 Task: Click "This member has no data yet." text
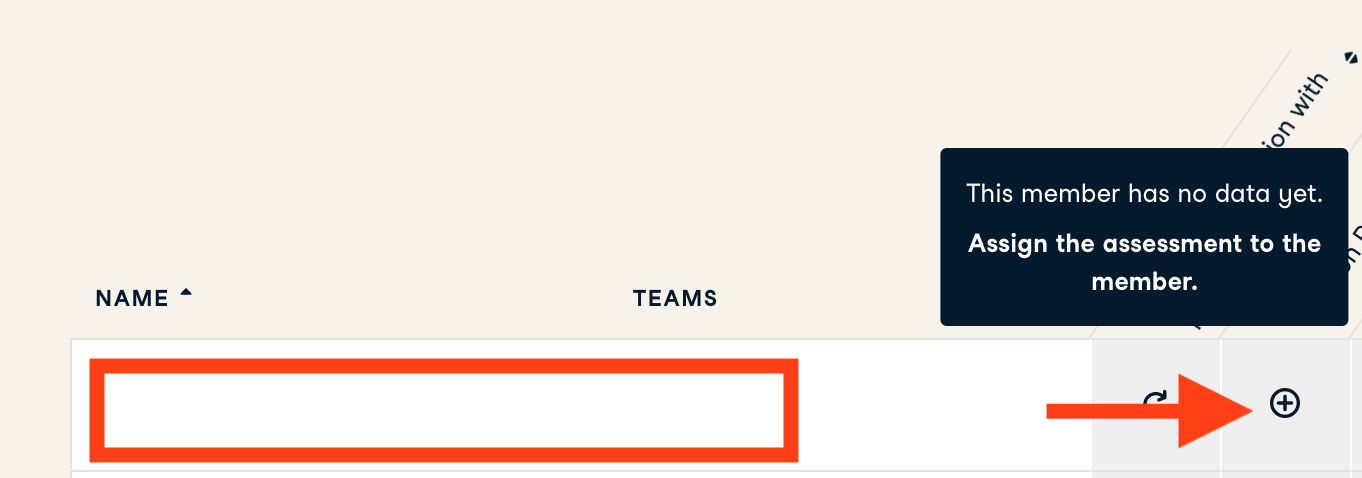click(1144, 194)
